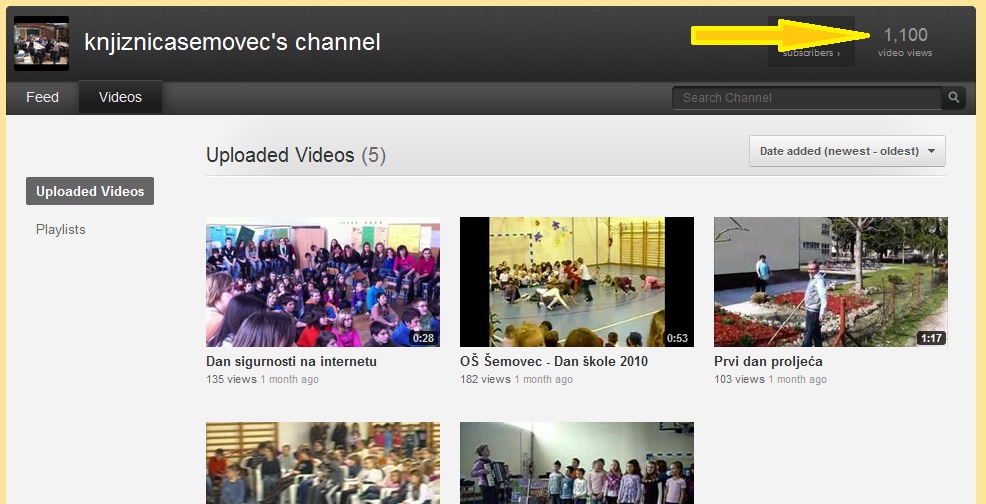Click the 1:17 duration badge
The image size is (986, 504).
pyautogui.click(x=931, y=338)
